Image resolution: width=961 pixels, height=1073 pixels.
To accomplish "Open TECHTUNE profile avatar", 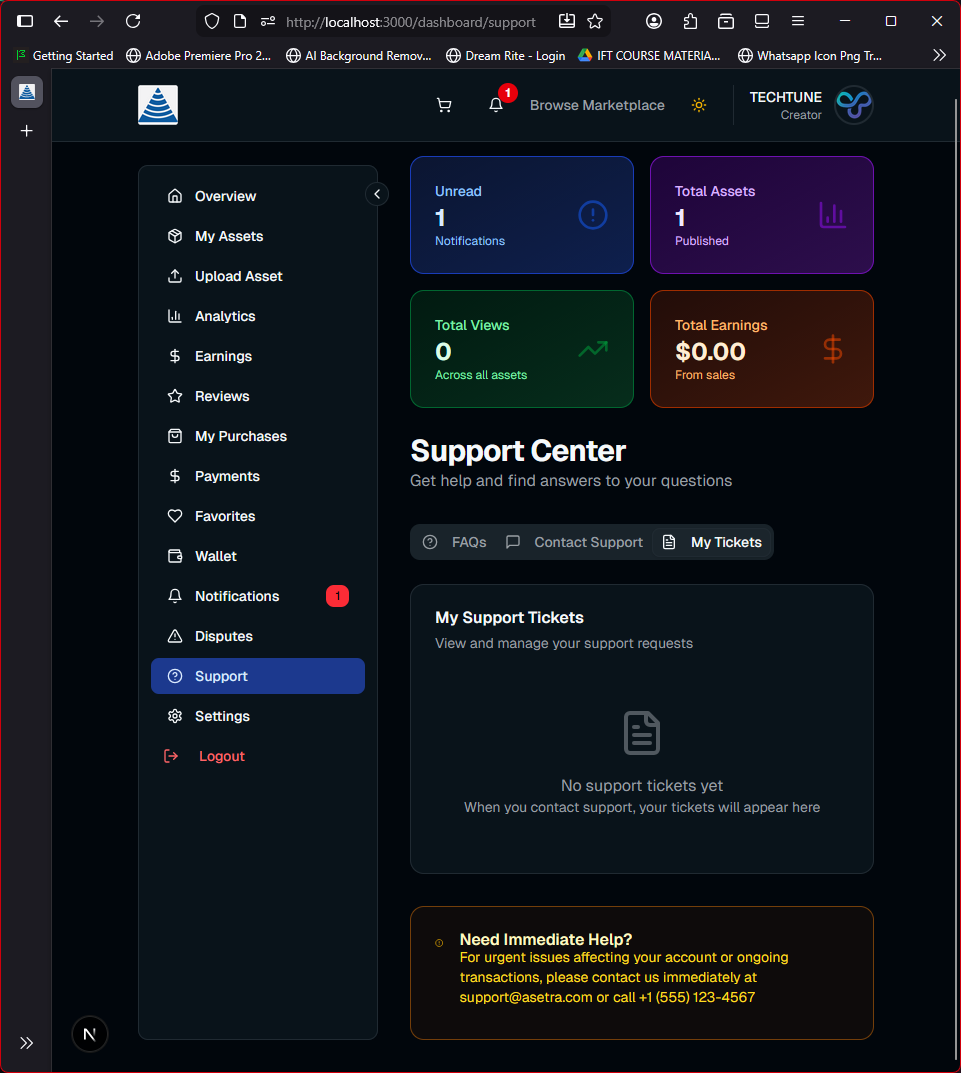I will tap(854, 105).
